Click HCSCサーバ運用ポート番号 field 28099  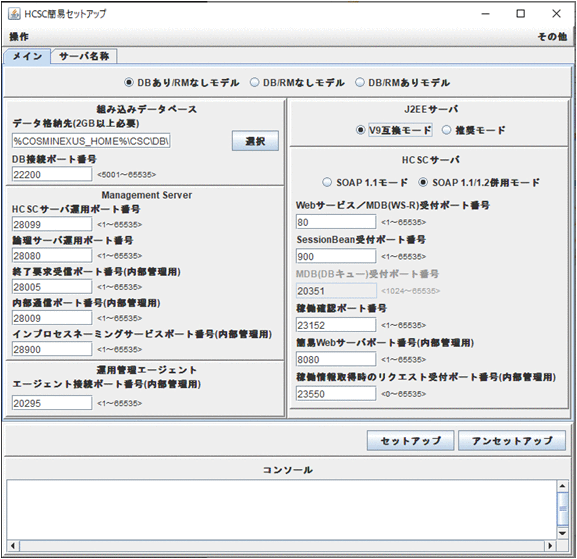52,224
